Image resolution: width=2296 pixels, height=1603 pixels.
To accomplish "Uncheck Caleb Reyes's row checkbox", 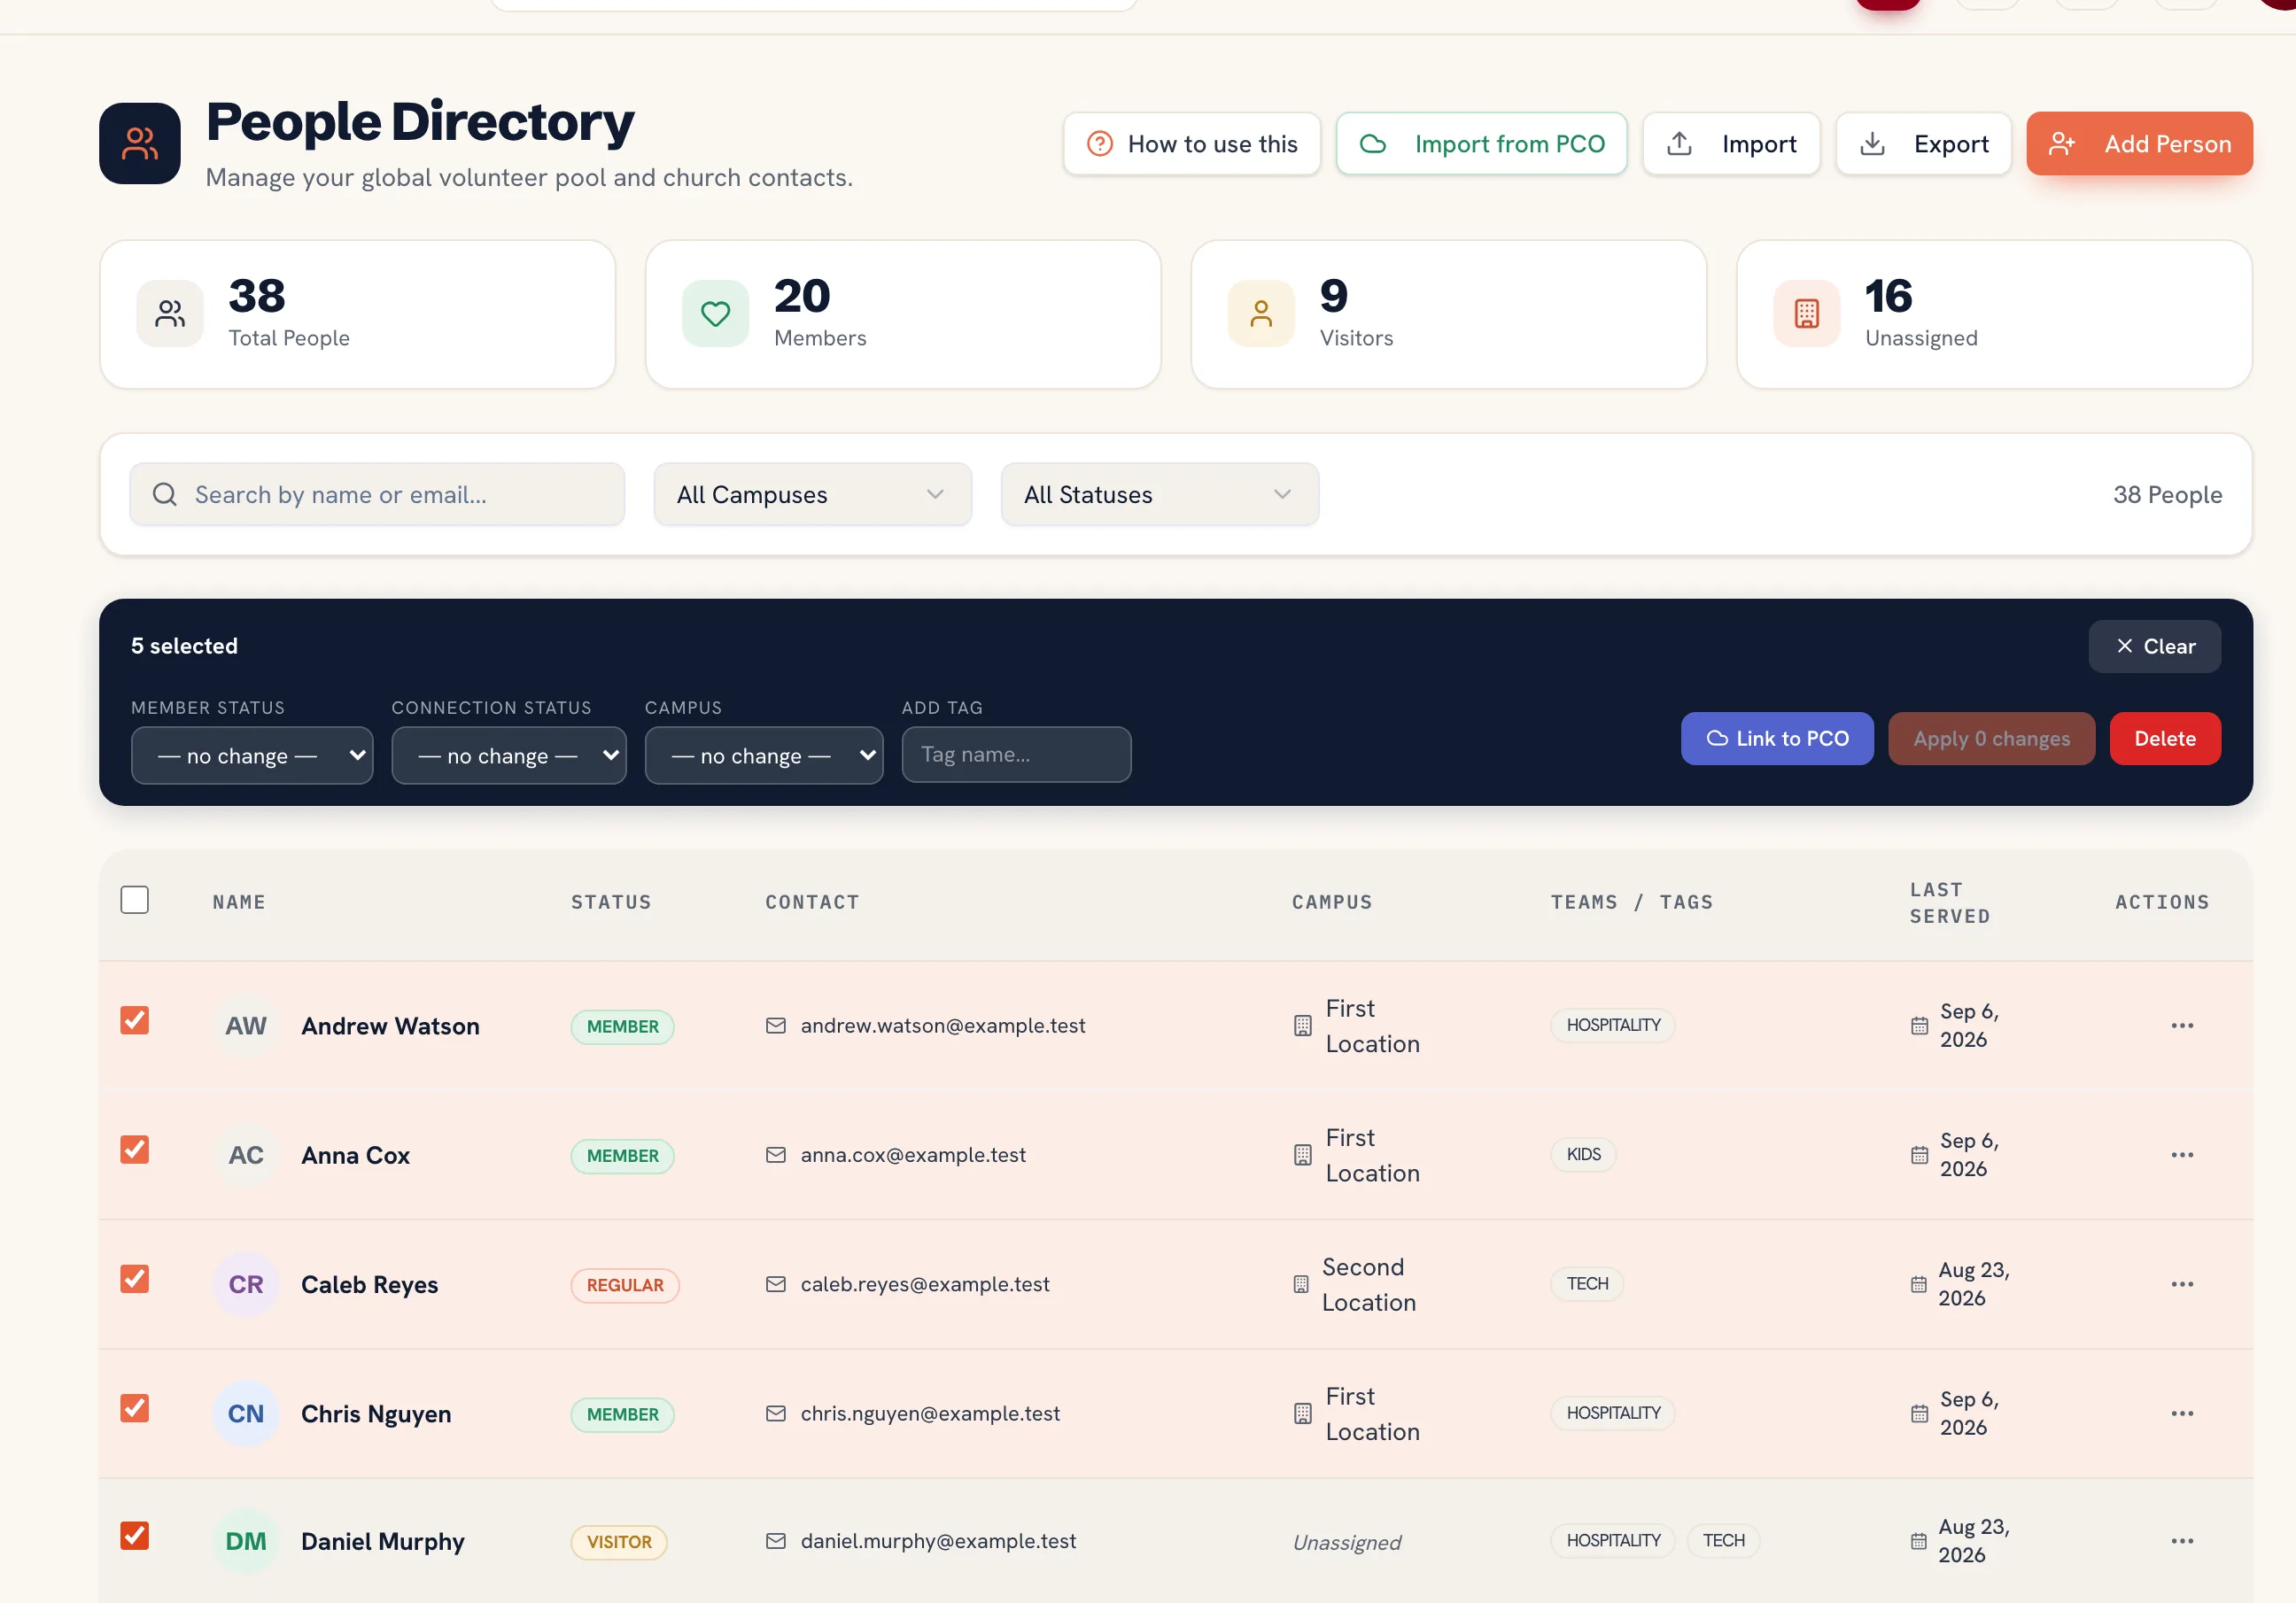I will (x=135, y=1279).
